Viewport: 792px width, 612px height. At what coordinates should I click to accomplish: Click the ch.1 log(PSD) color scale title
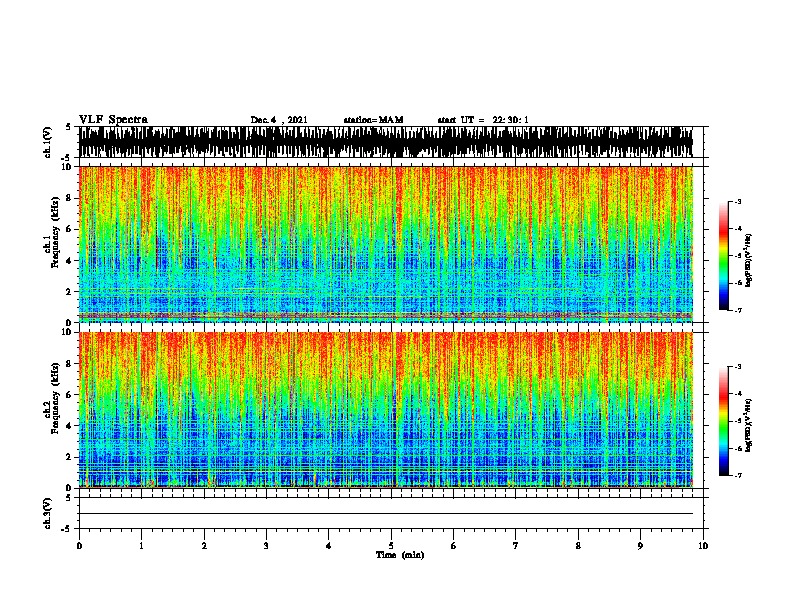(x=749, y=261)
